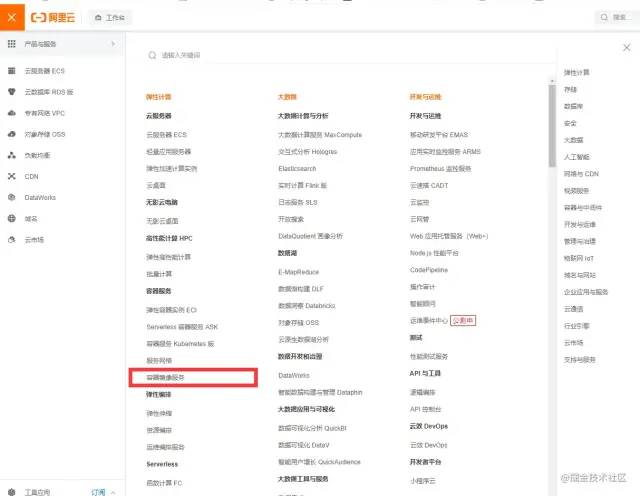
Task: Open 数据可视化 DataV
Action: [304, 445]
